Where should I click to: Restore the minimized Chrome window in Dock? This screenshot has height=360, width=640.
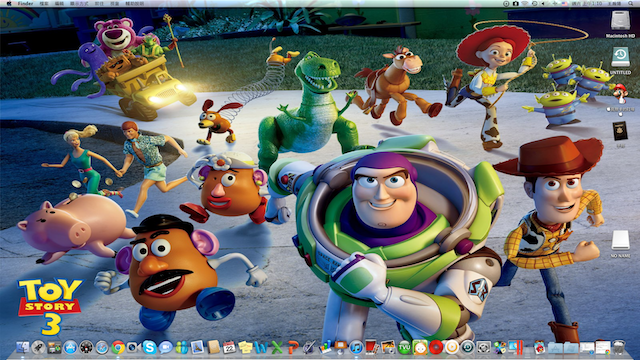click(x=603, y=347)
